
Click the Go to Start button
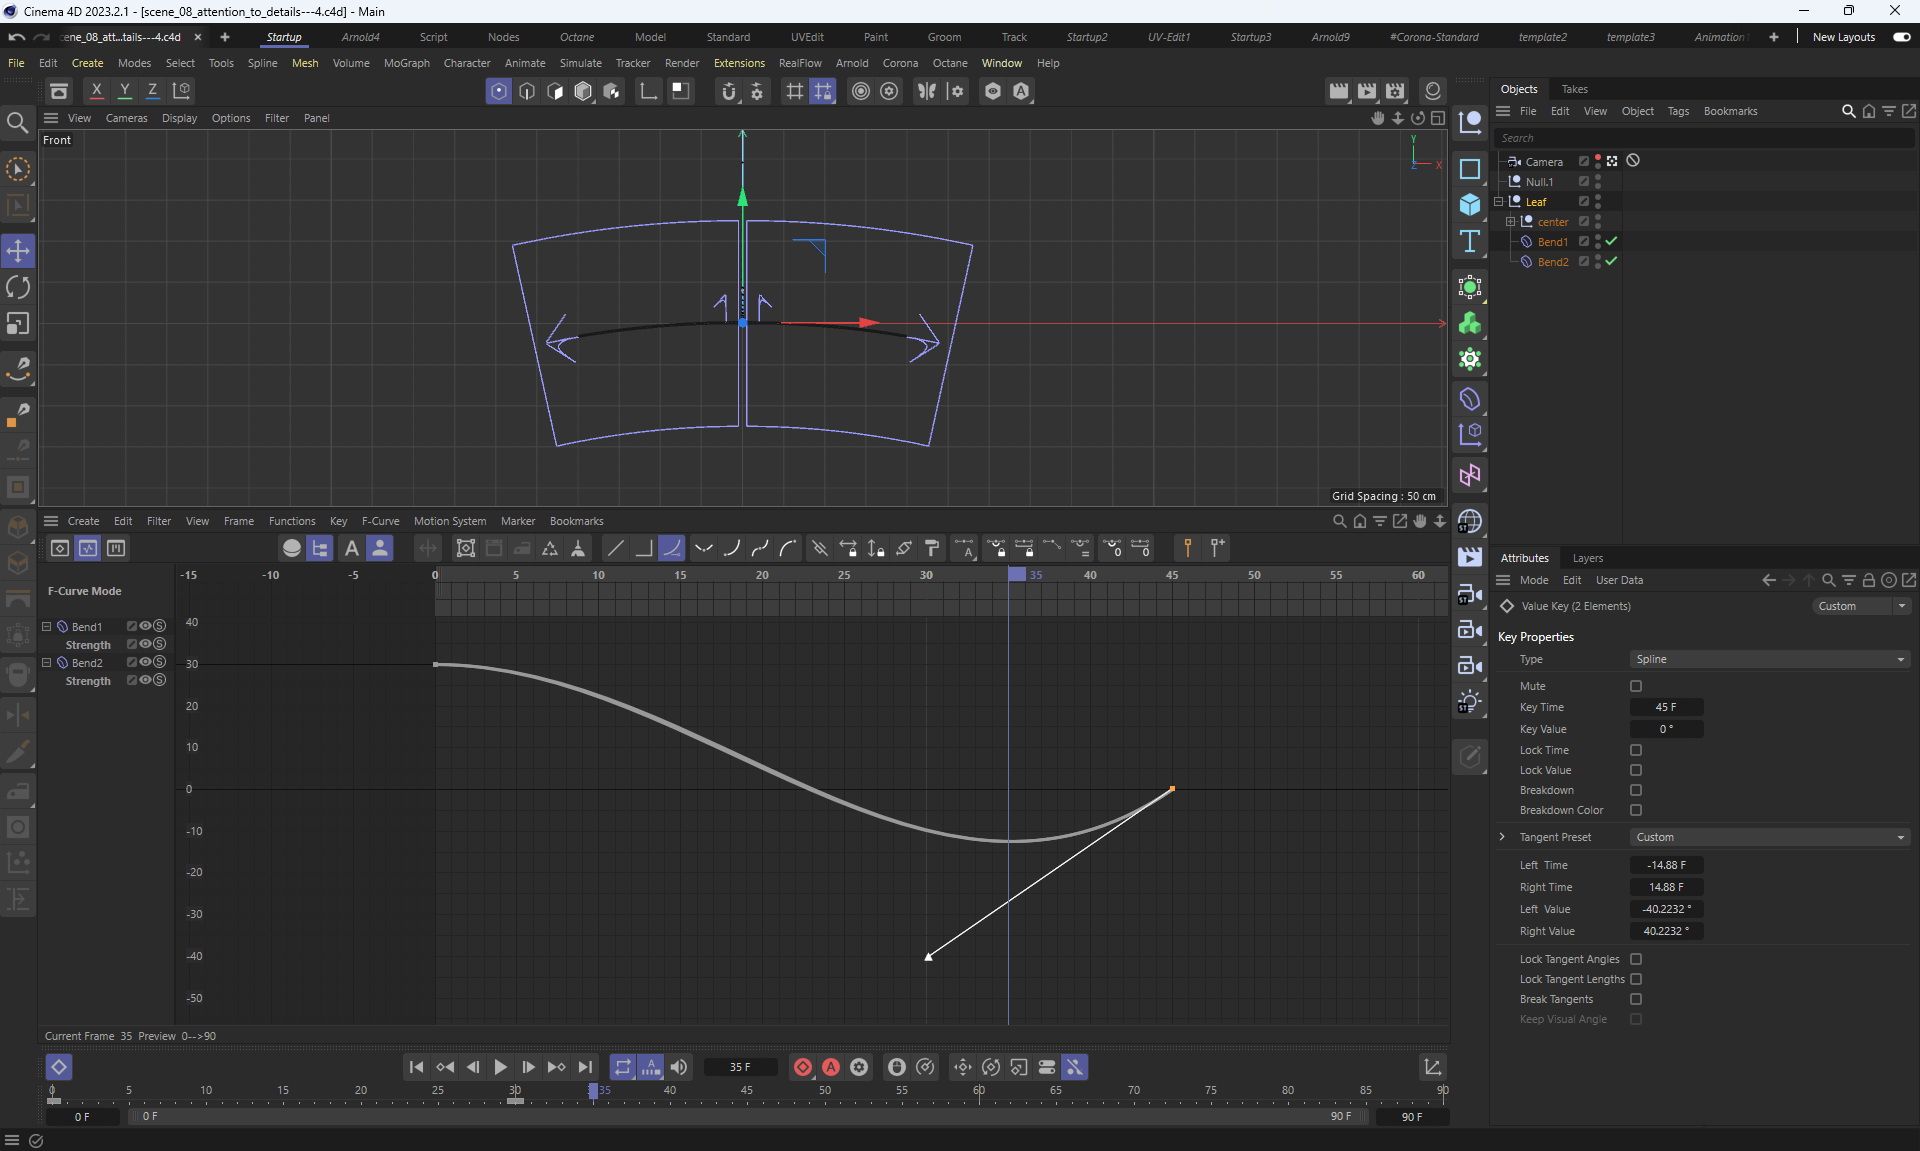pyautogui.click(x=416, y=1067)
